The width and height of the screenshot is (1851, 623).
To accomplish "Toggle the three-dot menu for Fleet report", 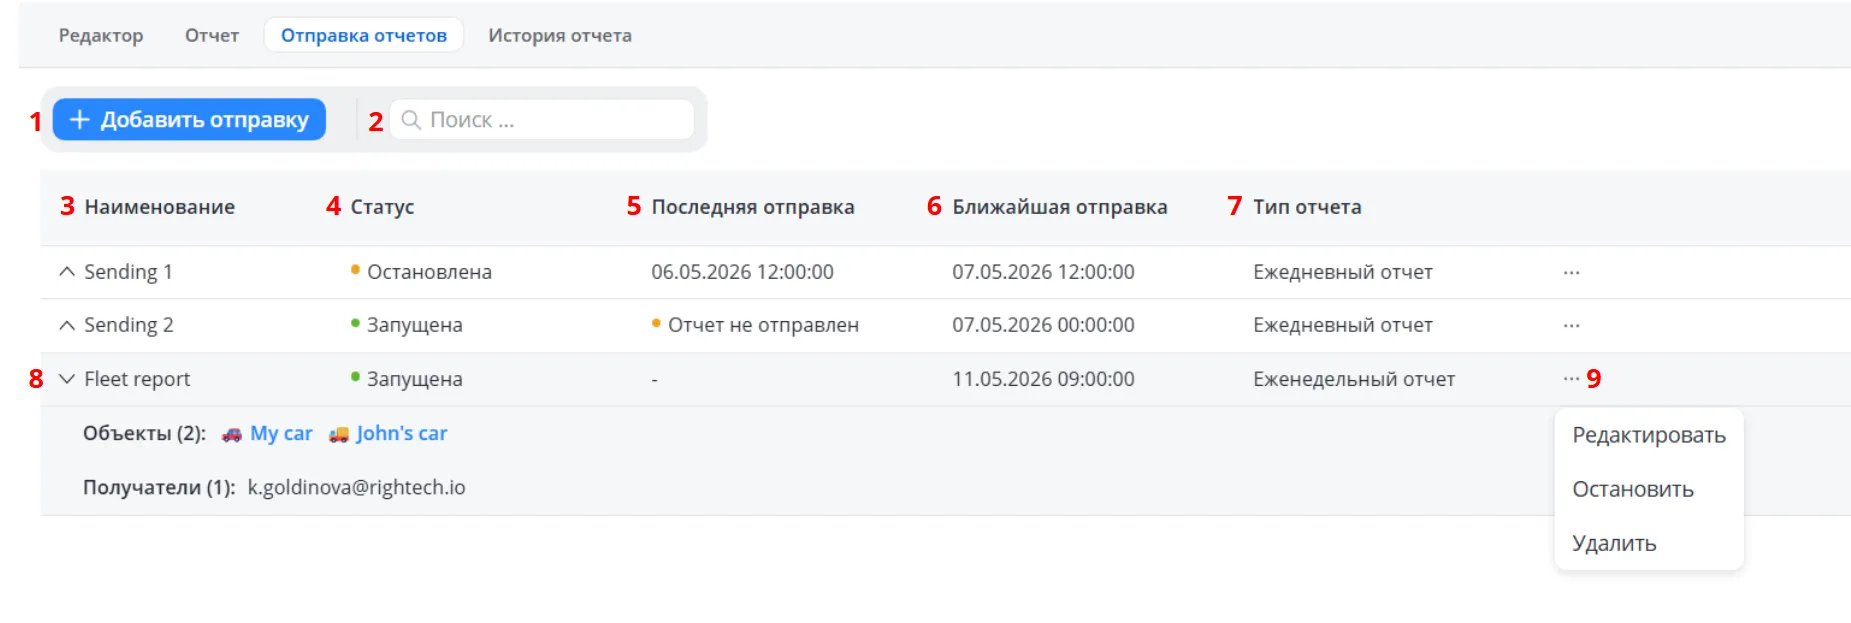I will (x=1571, y=379).
